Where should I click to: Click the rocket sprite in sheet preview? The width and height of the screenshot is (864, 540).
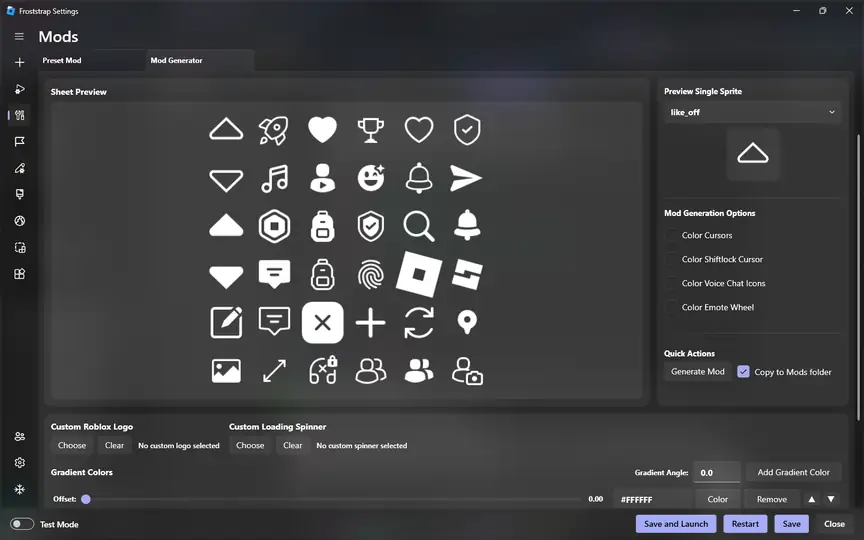click(x=274, y=130)
